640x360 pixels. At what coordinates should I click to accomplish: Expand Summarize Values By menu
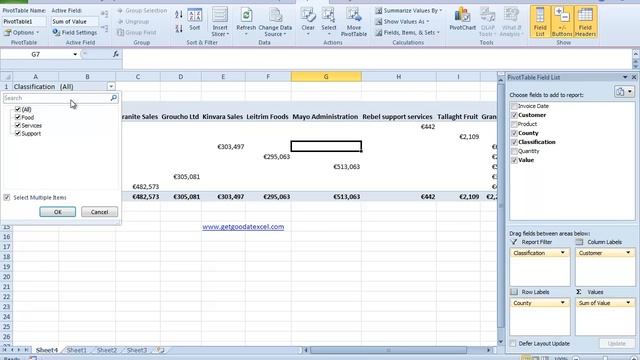(409, 11)
